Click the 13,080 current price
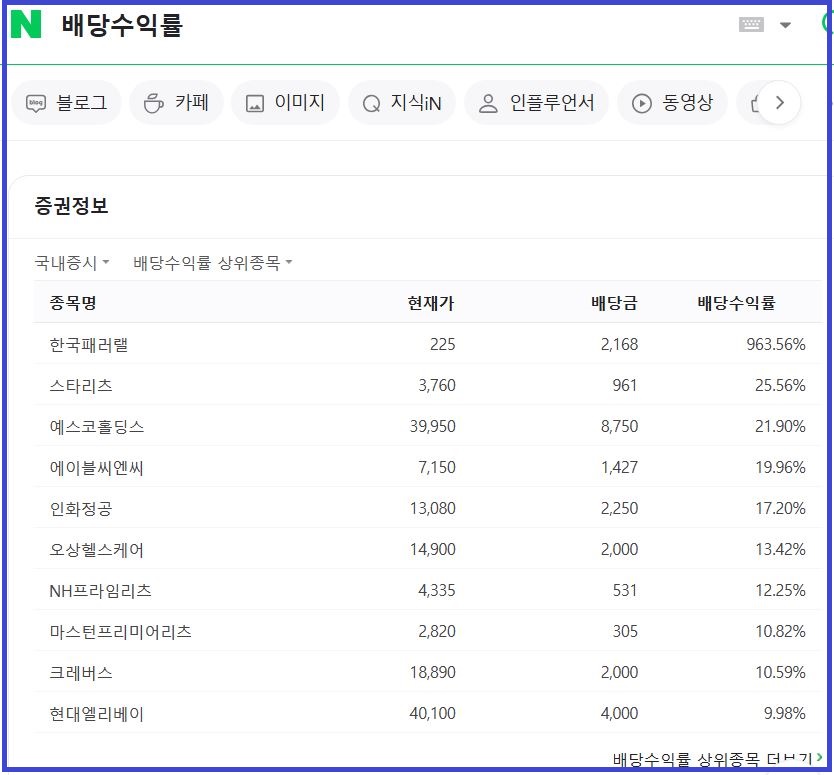 [x=432, y=508]
